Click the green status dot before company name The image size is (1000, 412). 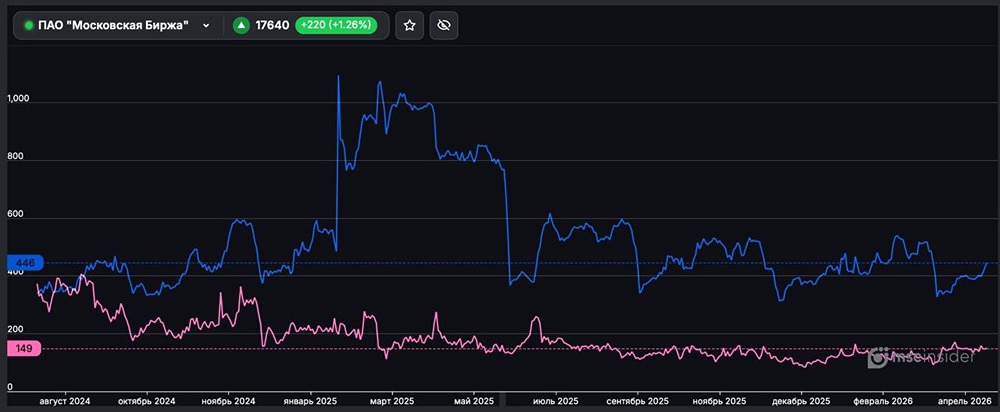pos(28,26)
